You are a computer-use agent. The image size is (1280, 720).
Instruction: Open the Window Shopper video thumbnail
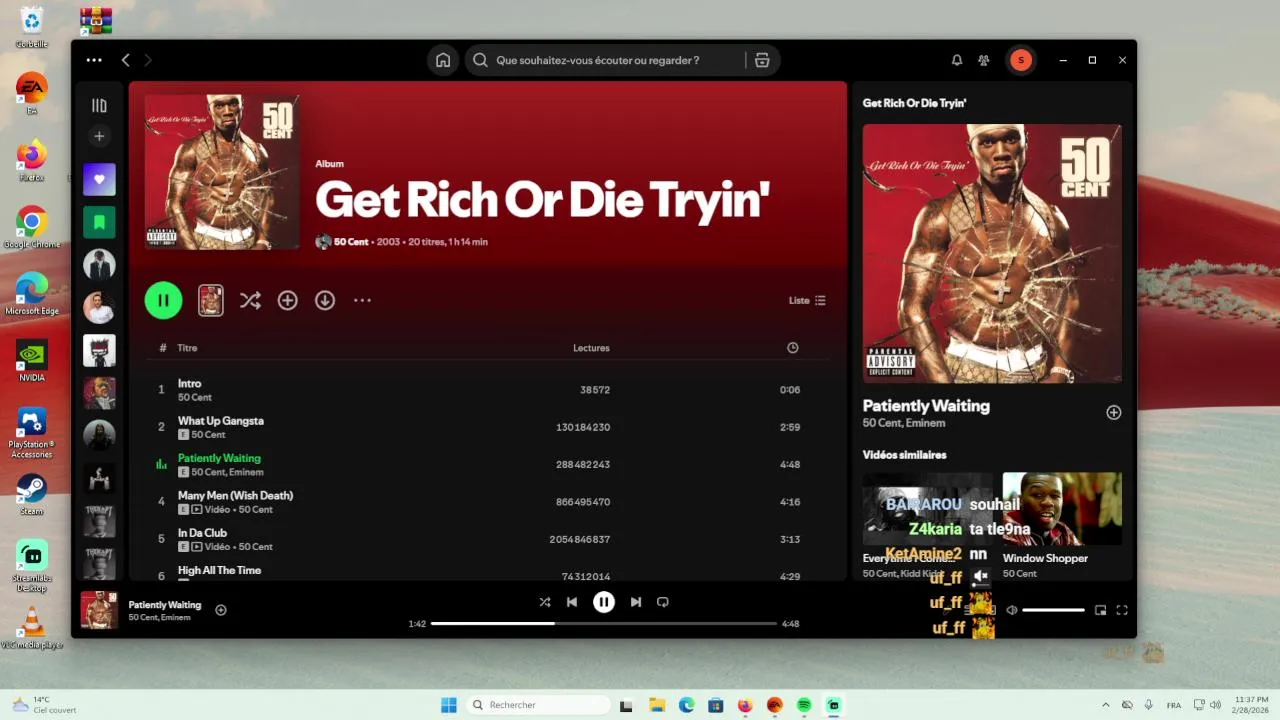coord(1062,509)
